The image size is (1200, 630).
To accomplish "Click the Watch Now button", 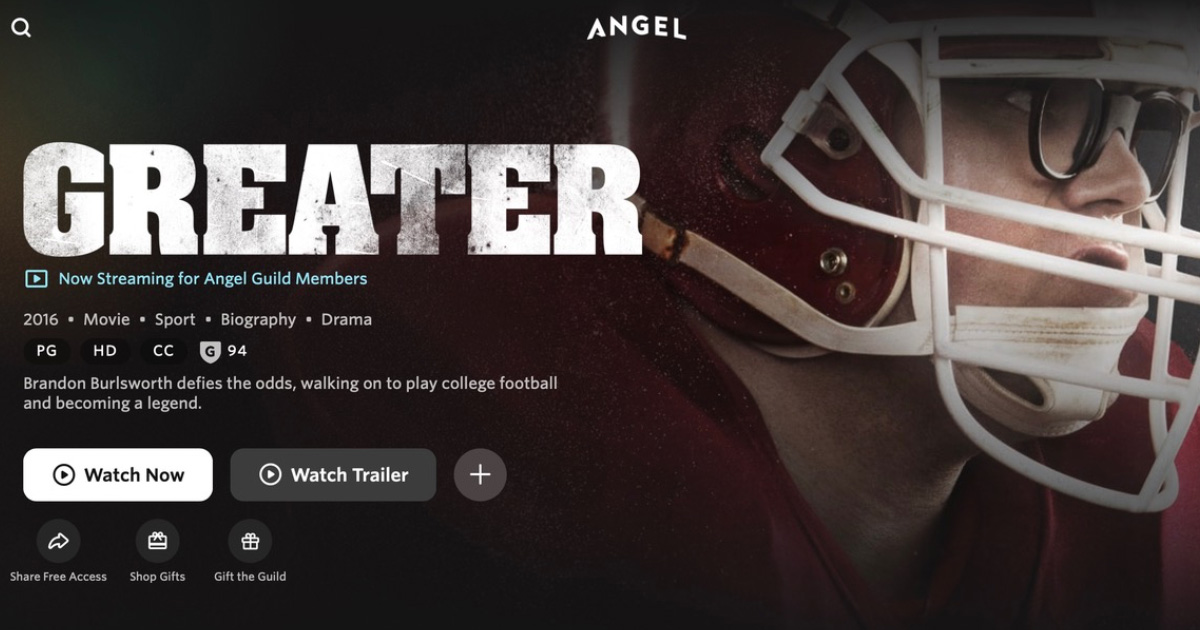I will tap(118, 475).
